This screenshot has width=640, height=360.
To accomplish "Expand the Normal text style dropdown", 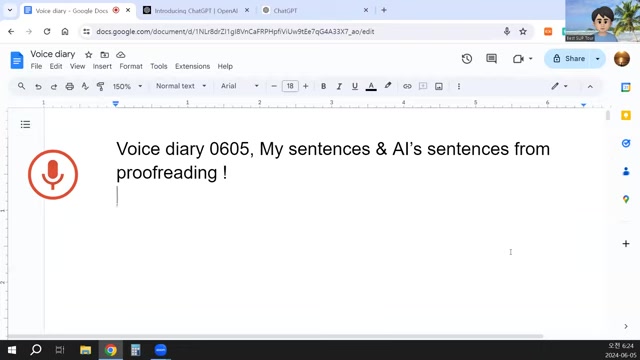I will point(181,86).
